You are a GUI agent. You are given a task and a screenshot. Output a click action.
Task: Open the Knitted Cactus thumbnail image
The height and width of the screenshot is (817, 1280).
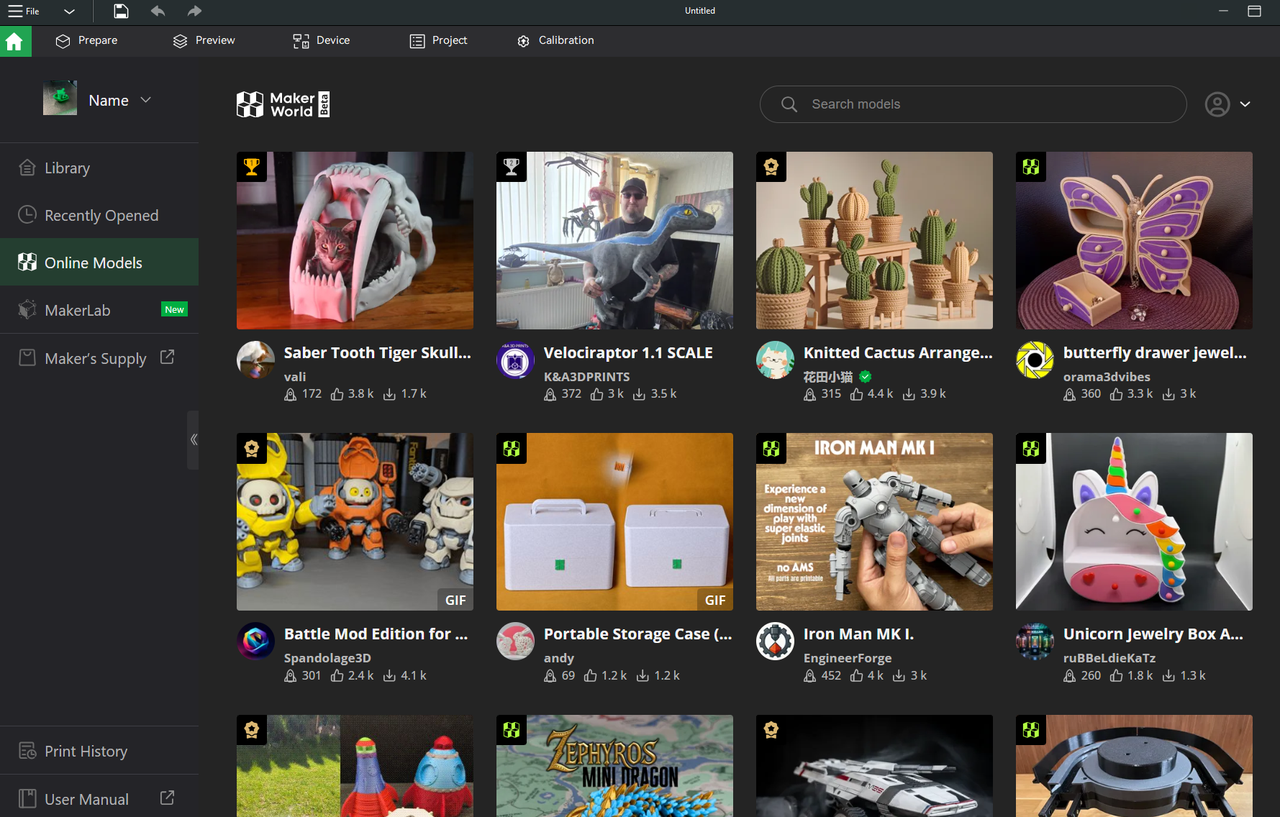[874, 241]
